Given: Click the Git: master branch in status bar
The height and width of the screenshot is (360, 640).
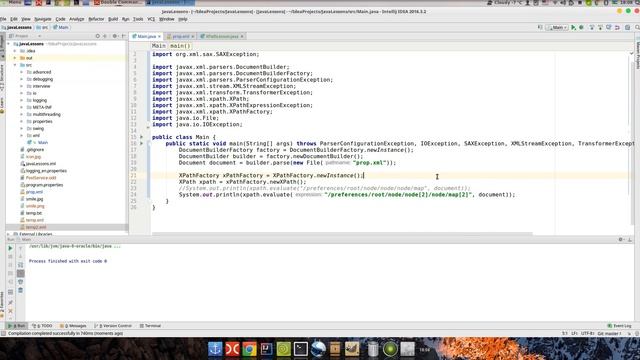Looking at the screenshot, I should 609,333.
